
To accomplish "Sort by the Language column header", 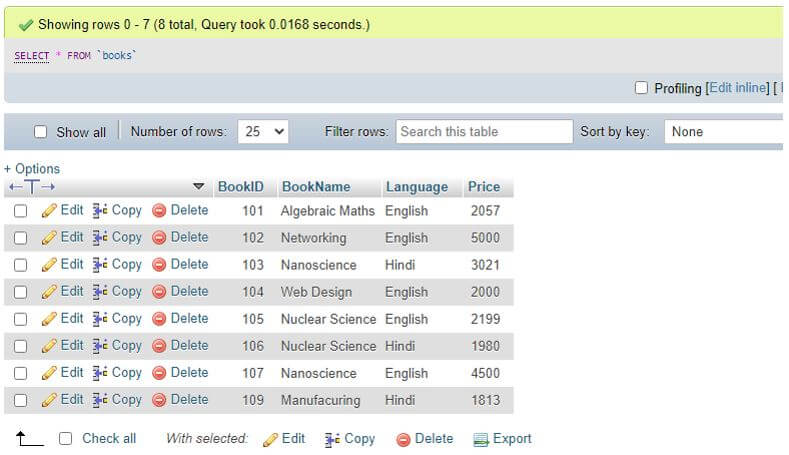I will click(417, 187).
